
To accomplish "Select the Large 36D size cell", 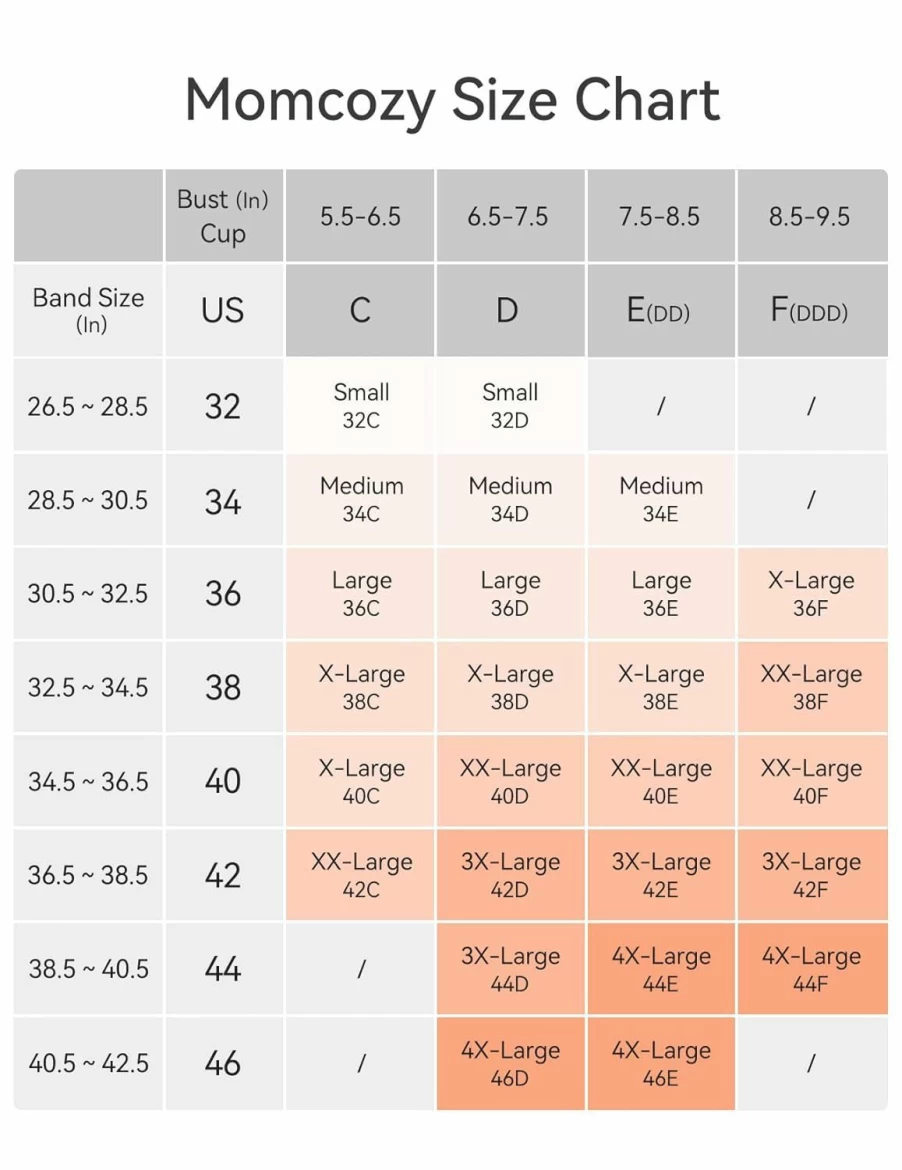I will [510, 593].
